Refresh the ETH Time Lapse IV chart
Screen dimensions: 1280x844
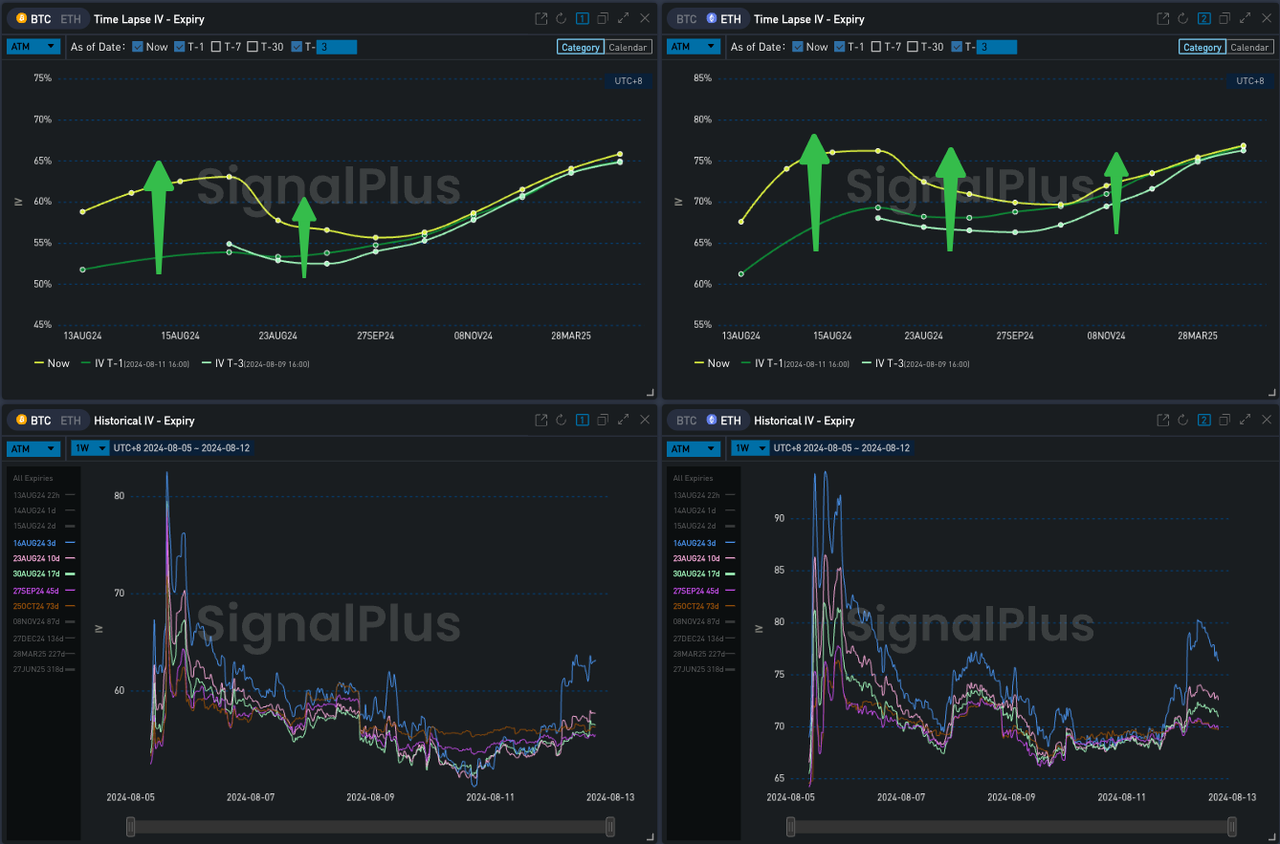[1184, 19]
